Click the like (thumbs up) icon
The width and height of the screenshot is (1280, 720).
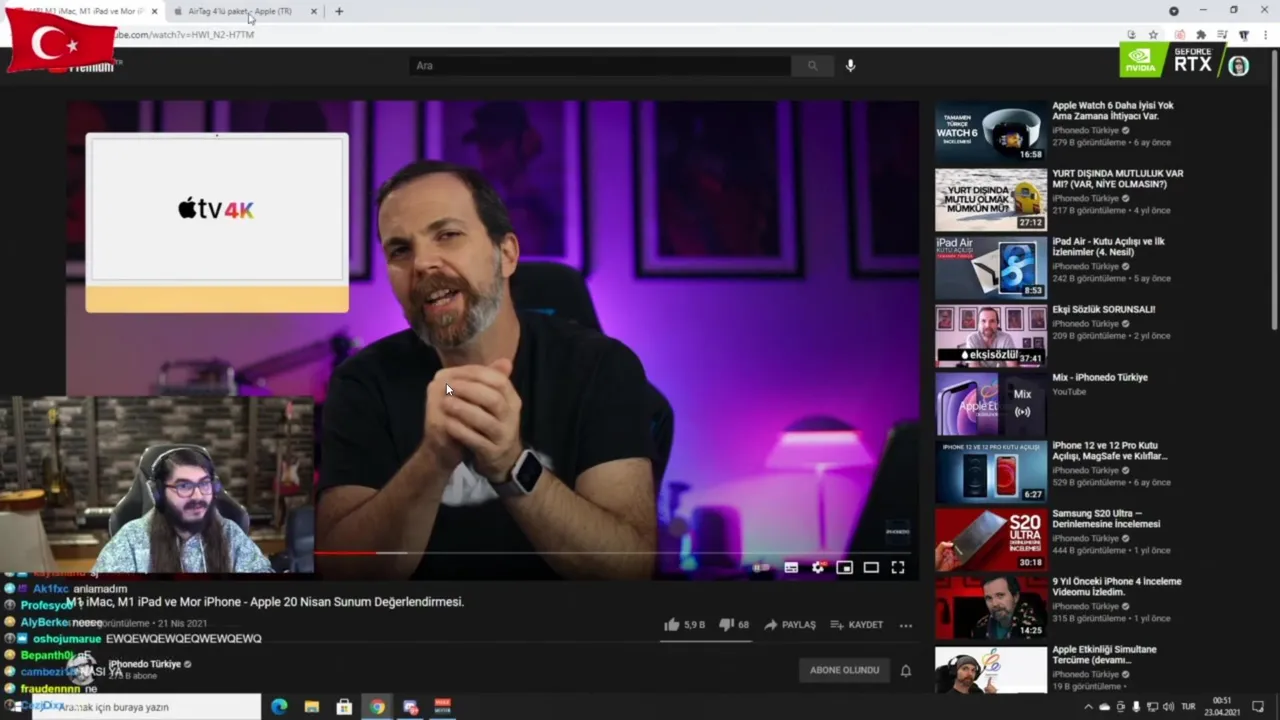click(671, 625)
